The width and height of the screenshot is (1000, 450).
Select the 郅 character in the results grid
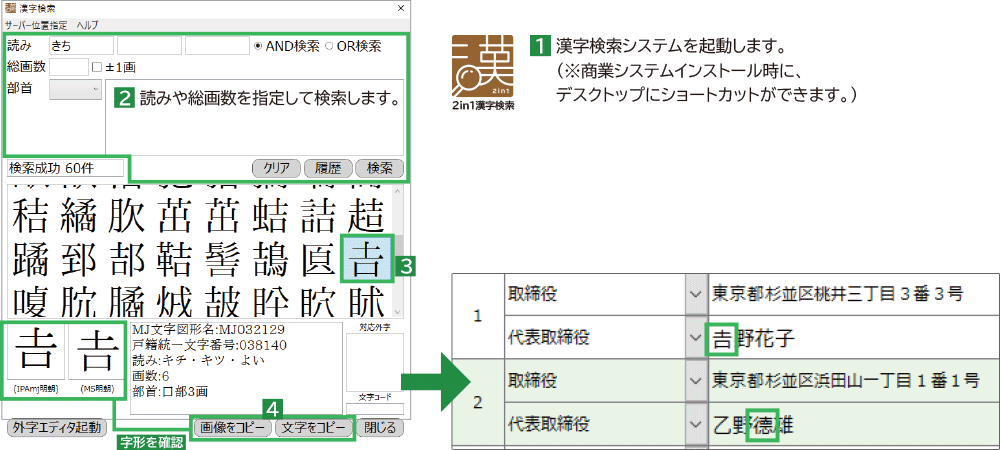click(x=80, y=259)
